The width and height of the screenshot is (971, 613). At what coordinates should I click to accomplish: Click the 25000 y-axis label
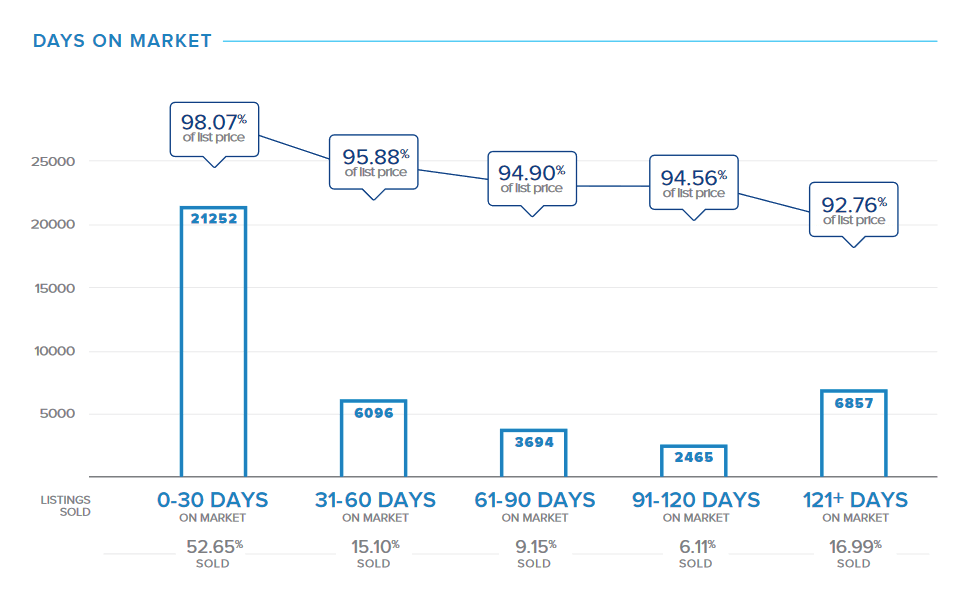click(54, 162)
